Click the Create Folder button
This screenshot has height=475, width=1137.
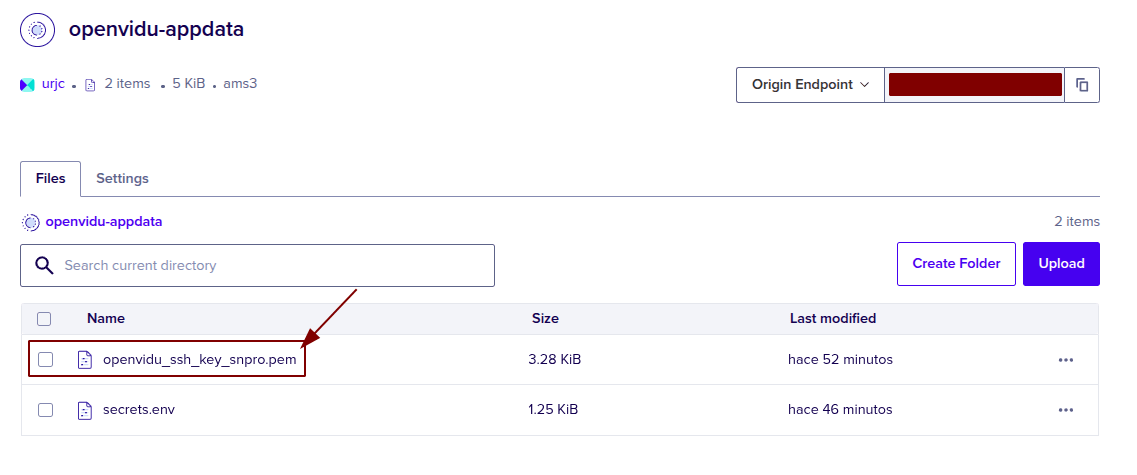(x=956, y=264)
